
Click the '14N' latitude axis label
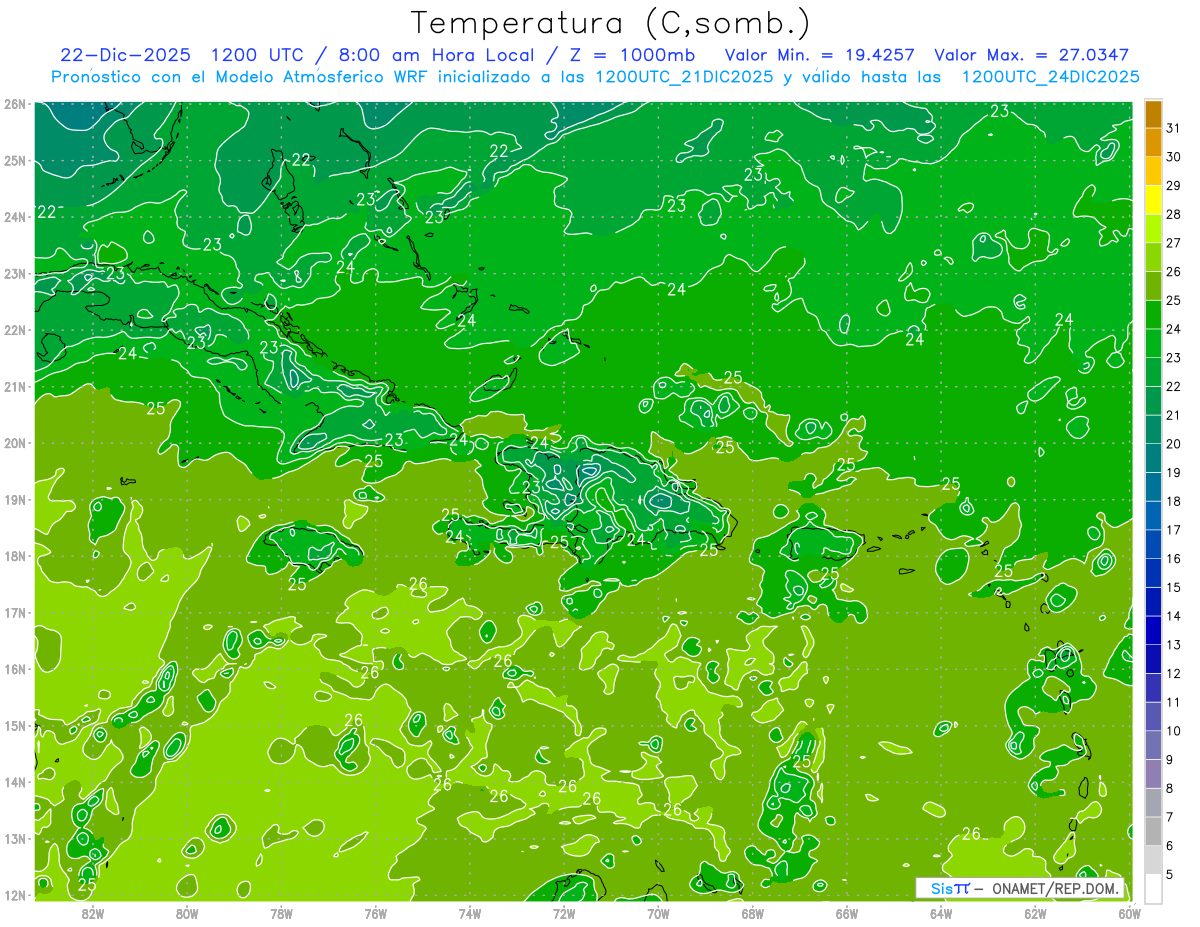[x=14, y=782]
